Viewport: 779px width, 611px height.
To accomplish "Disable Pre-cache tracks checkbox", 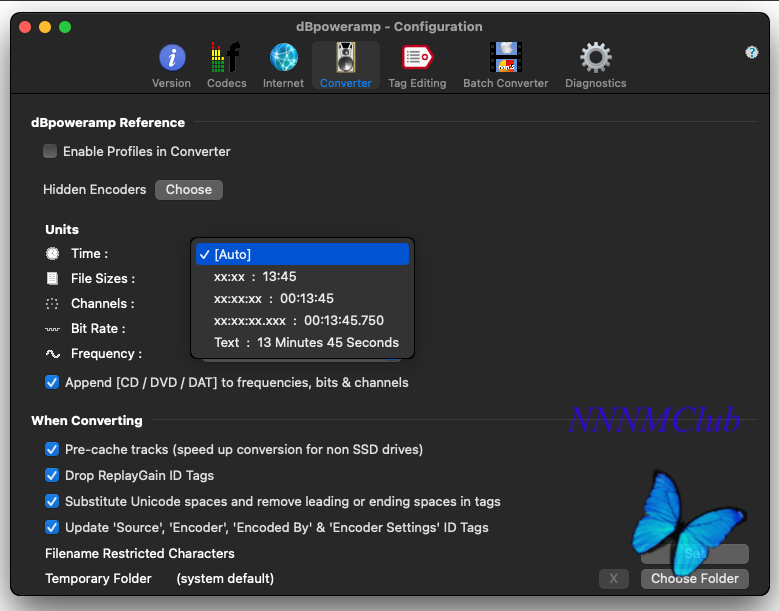I will click(52, 449).
